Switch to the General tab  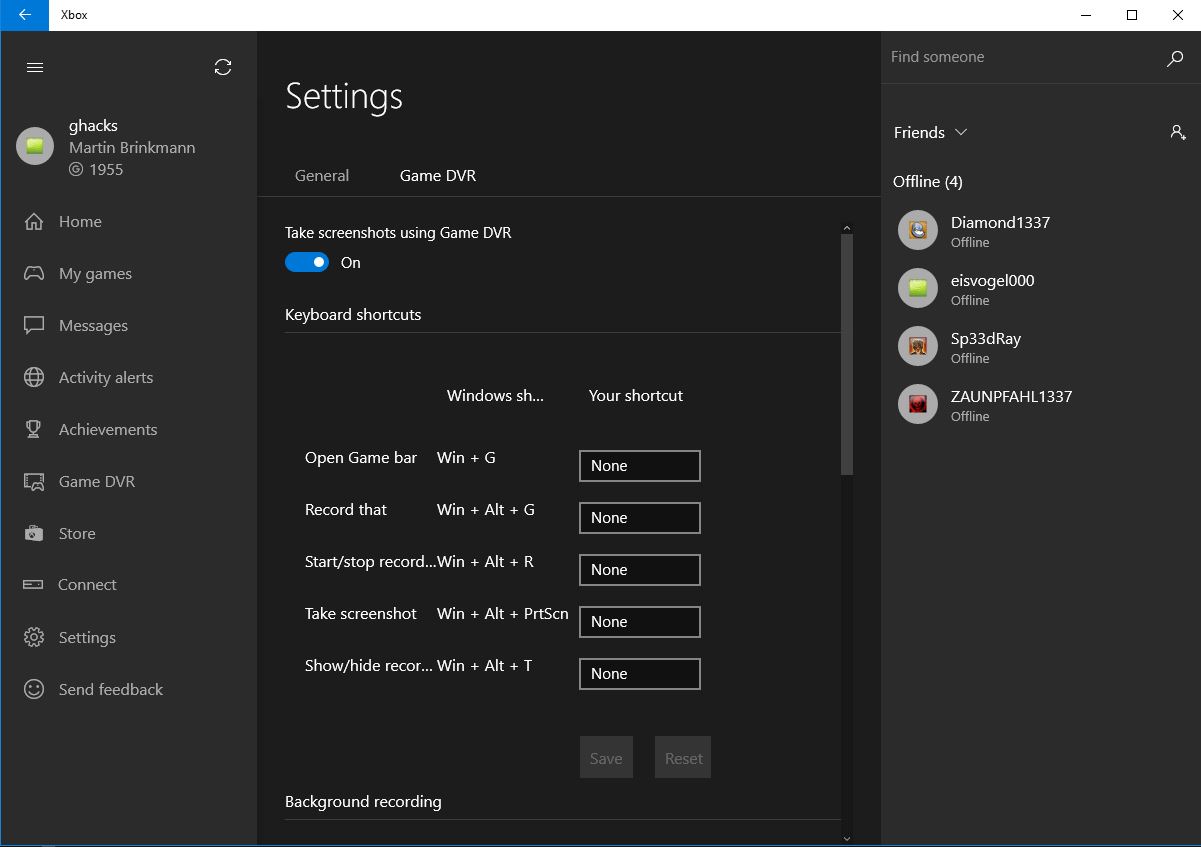click(322, 175)
